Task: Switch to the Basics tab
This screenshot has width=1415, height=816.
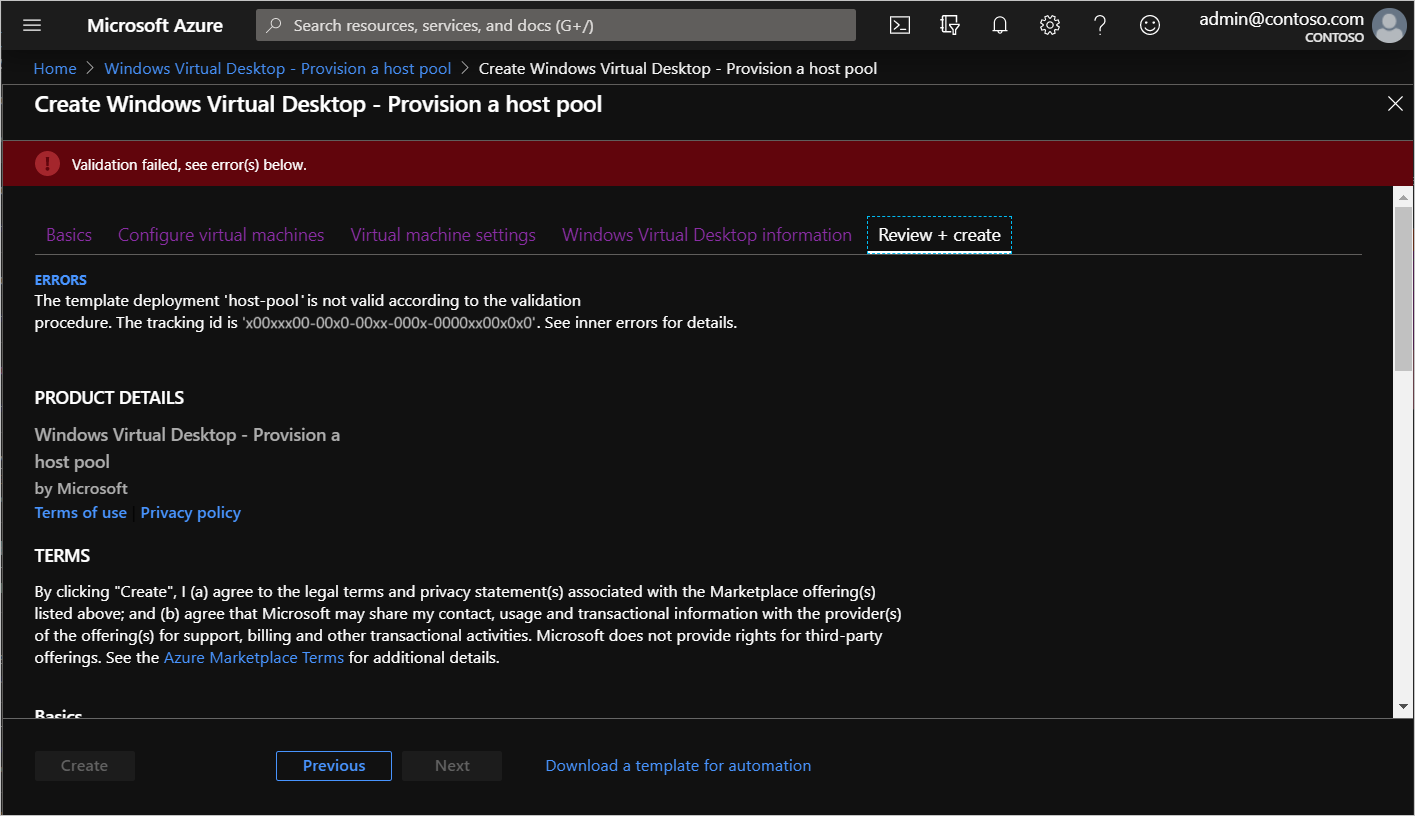Action: coord(68,234)
